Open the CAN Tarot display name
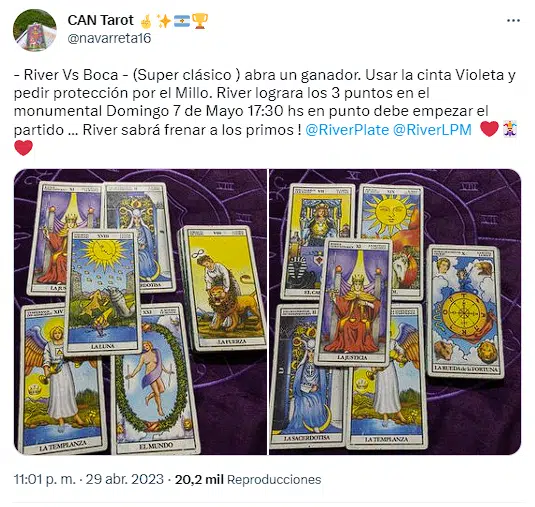This screenshot has width=535, height=507. 100,20
